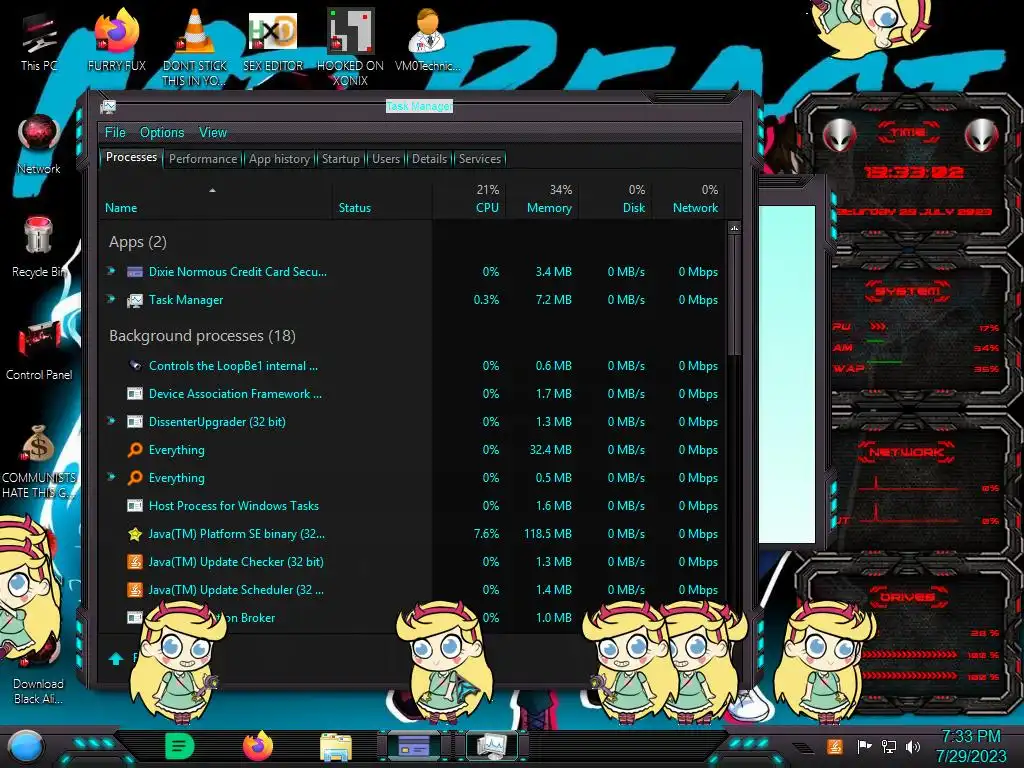Screen dimensions: 1024x768
Task: Open the Options menu
Action: pos(162,133)
